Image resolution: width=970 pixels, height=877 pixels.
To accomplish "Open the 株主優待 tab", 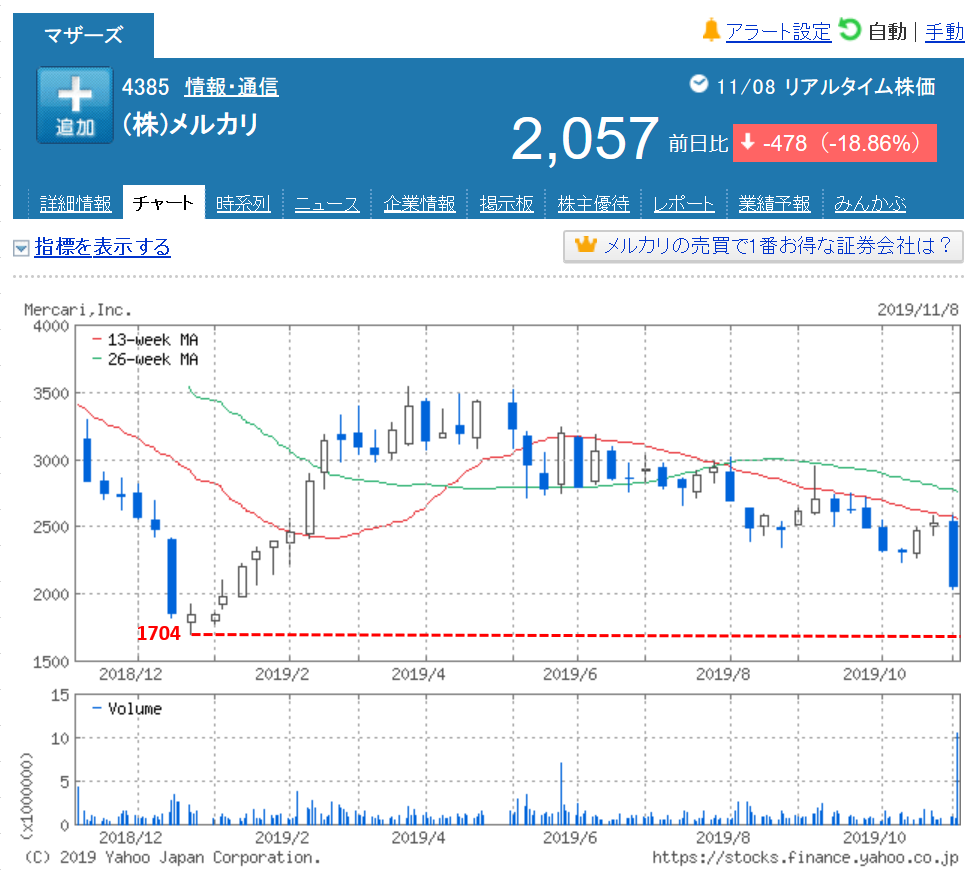I will (593, 203).
